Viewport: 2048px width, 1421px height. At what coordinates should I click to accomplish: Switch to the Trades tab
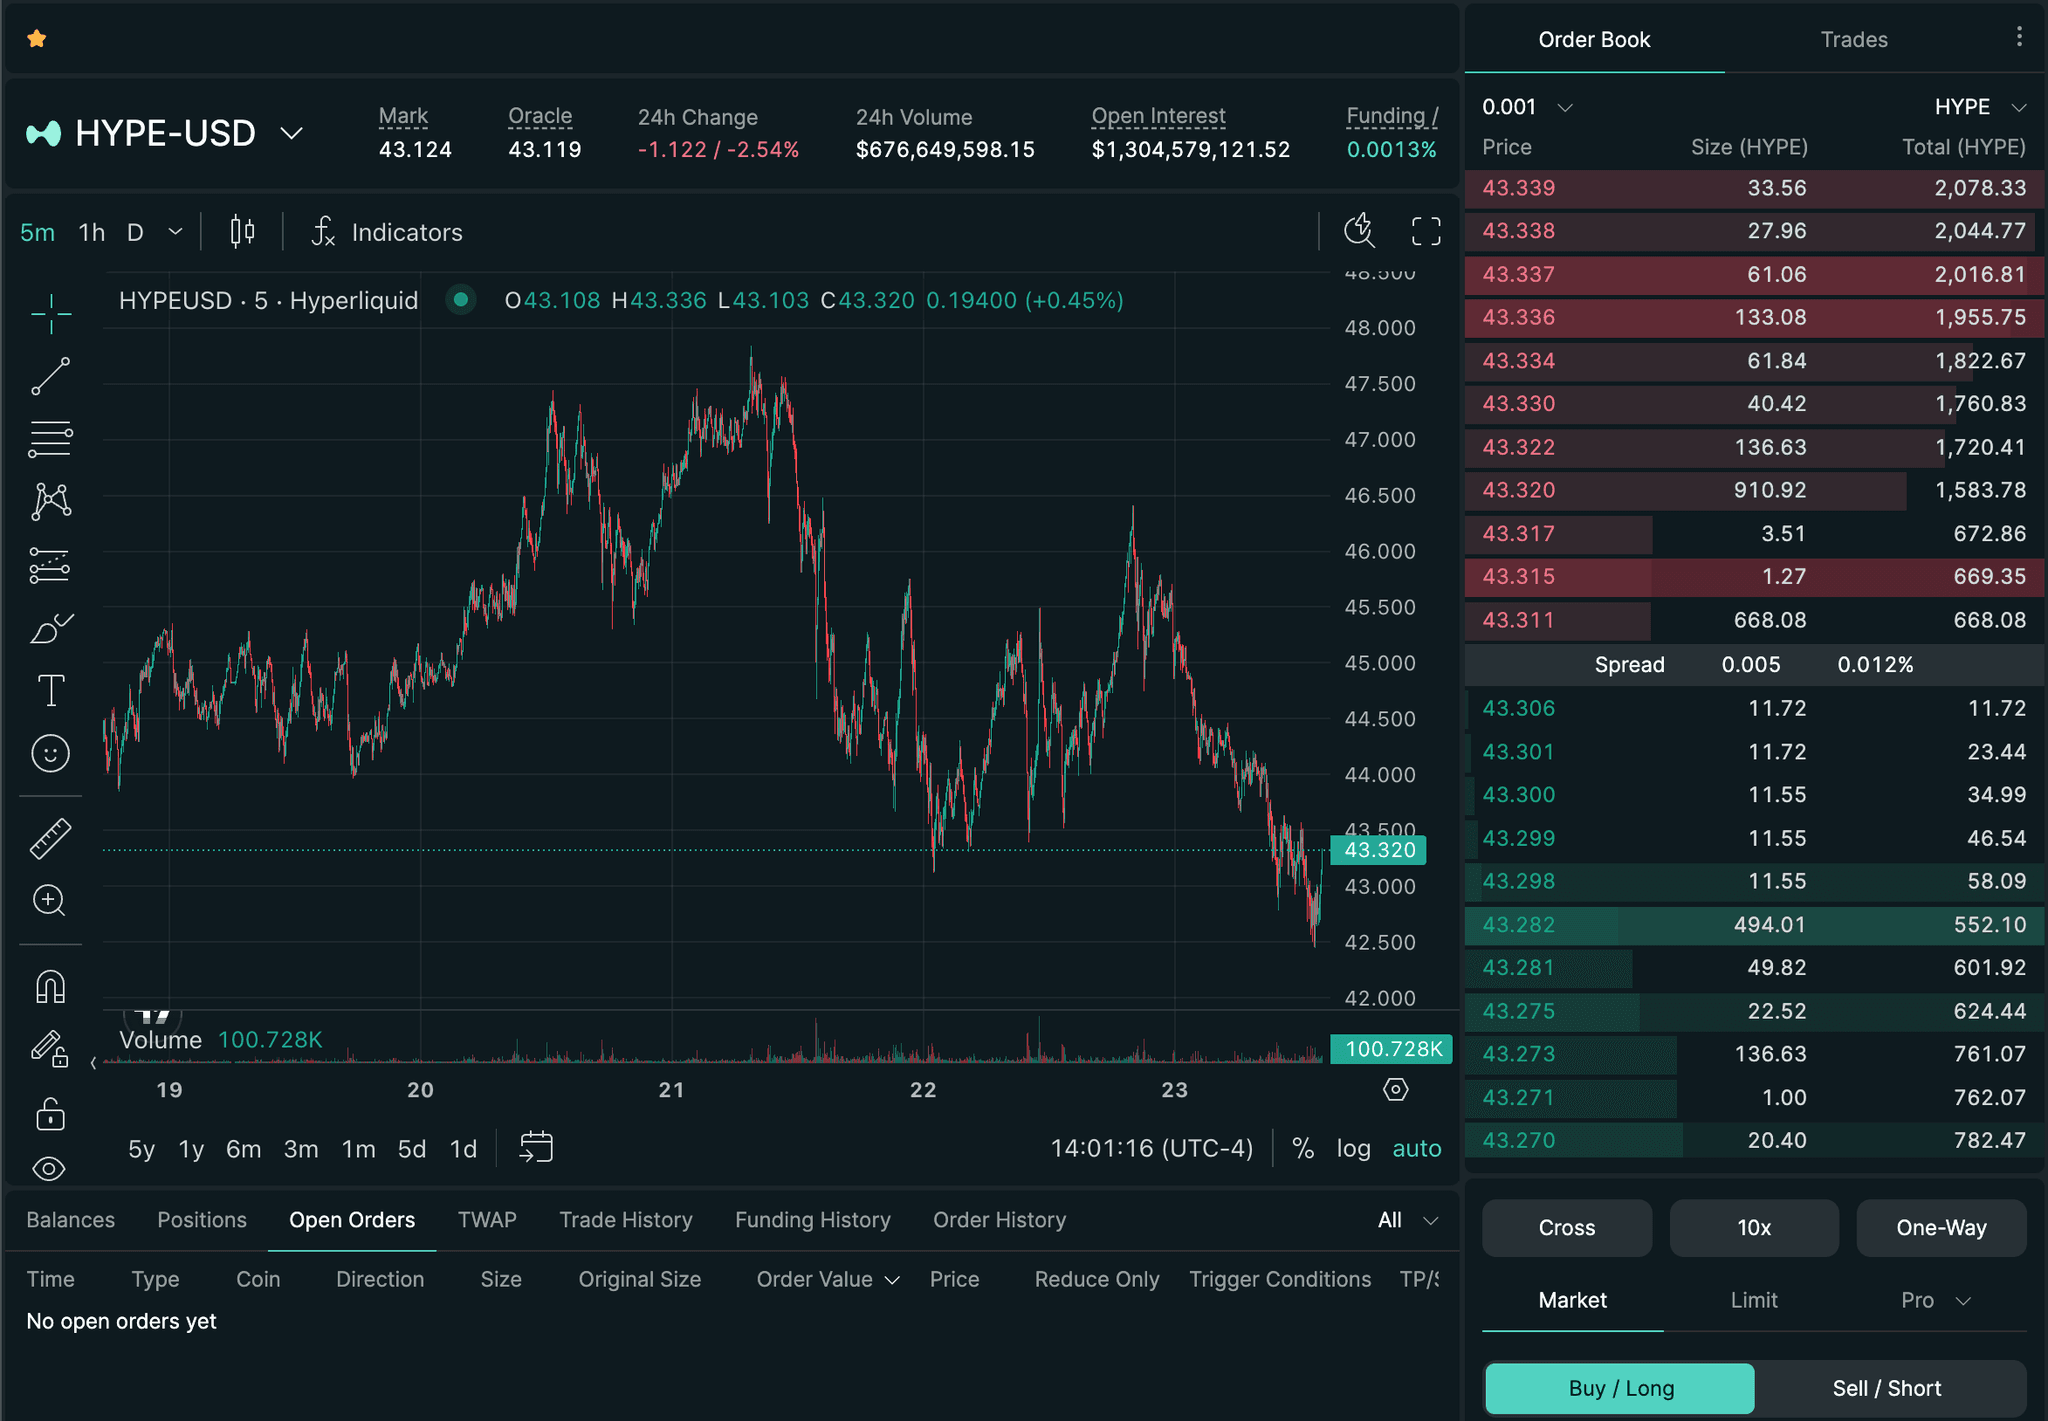[1853, 40]
